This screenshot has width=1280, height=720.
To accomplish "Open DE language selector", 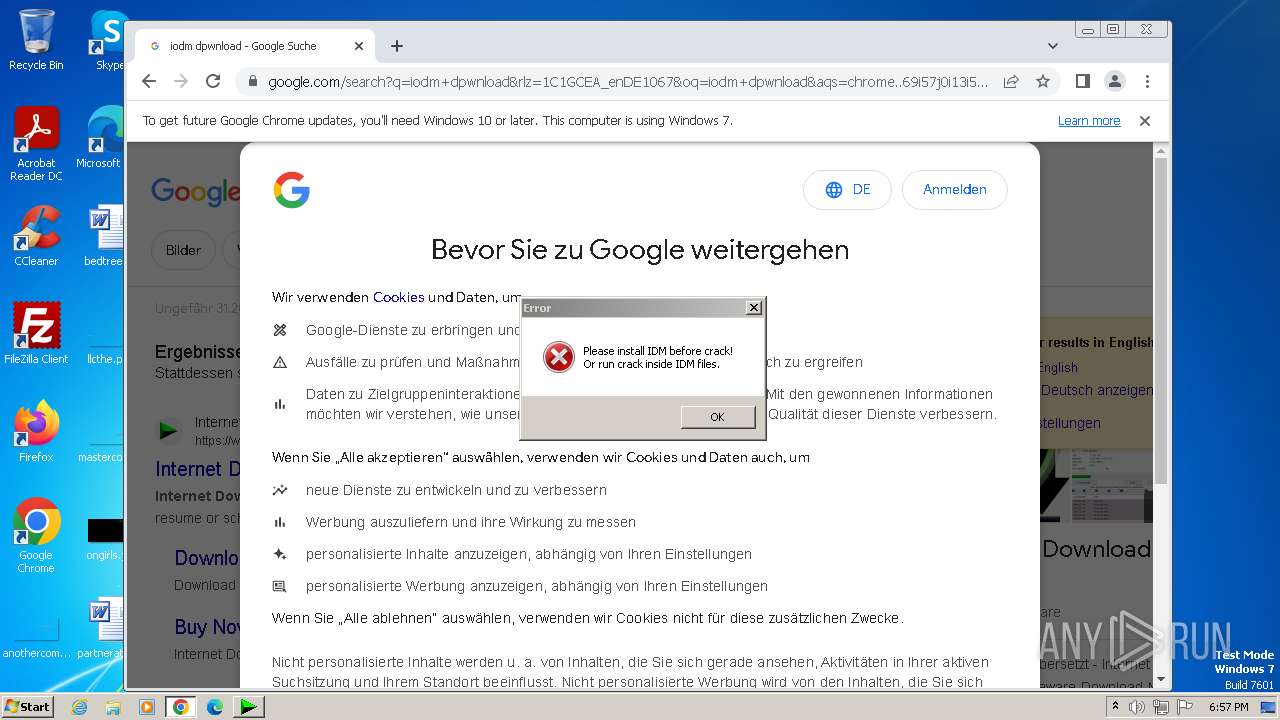I will pyautogui.click(x=847, y=190).
